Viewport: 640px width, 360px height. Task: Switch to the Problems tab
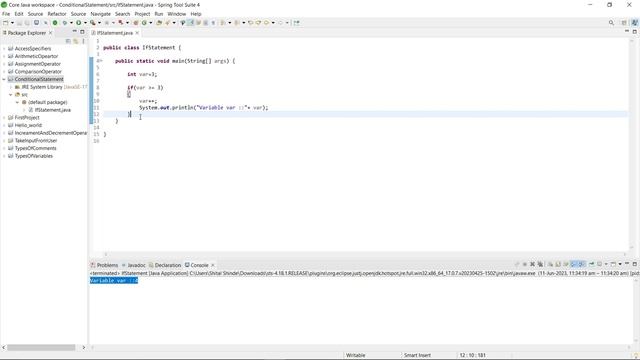coord(104,265)
